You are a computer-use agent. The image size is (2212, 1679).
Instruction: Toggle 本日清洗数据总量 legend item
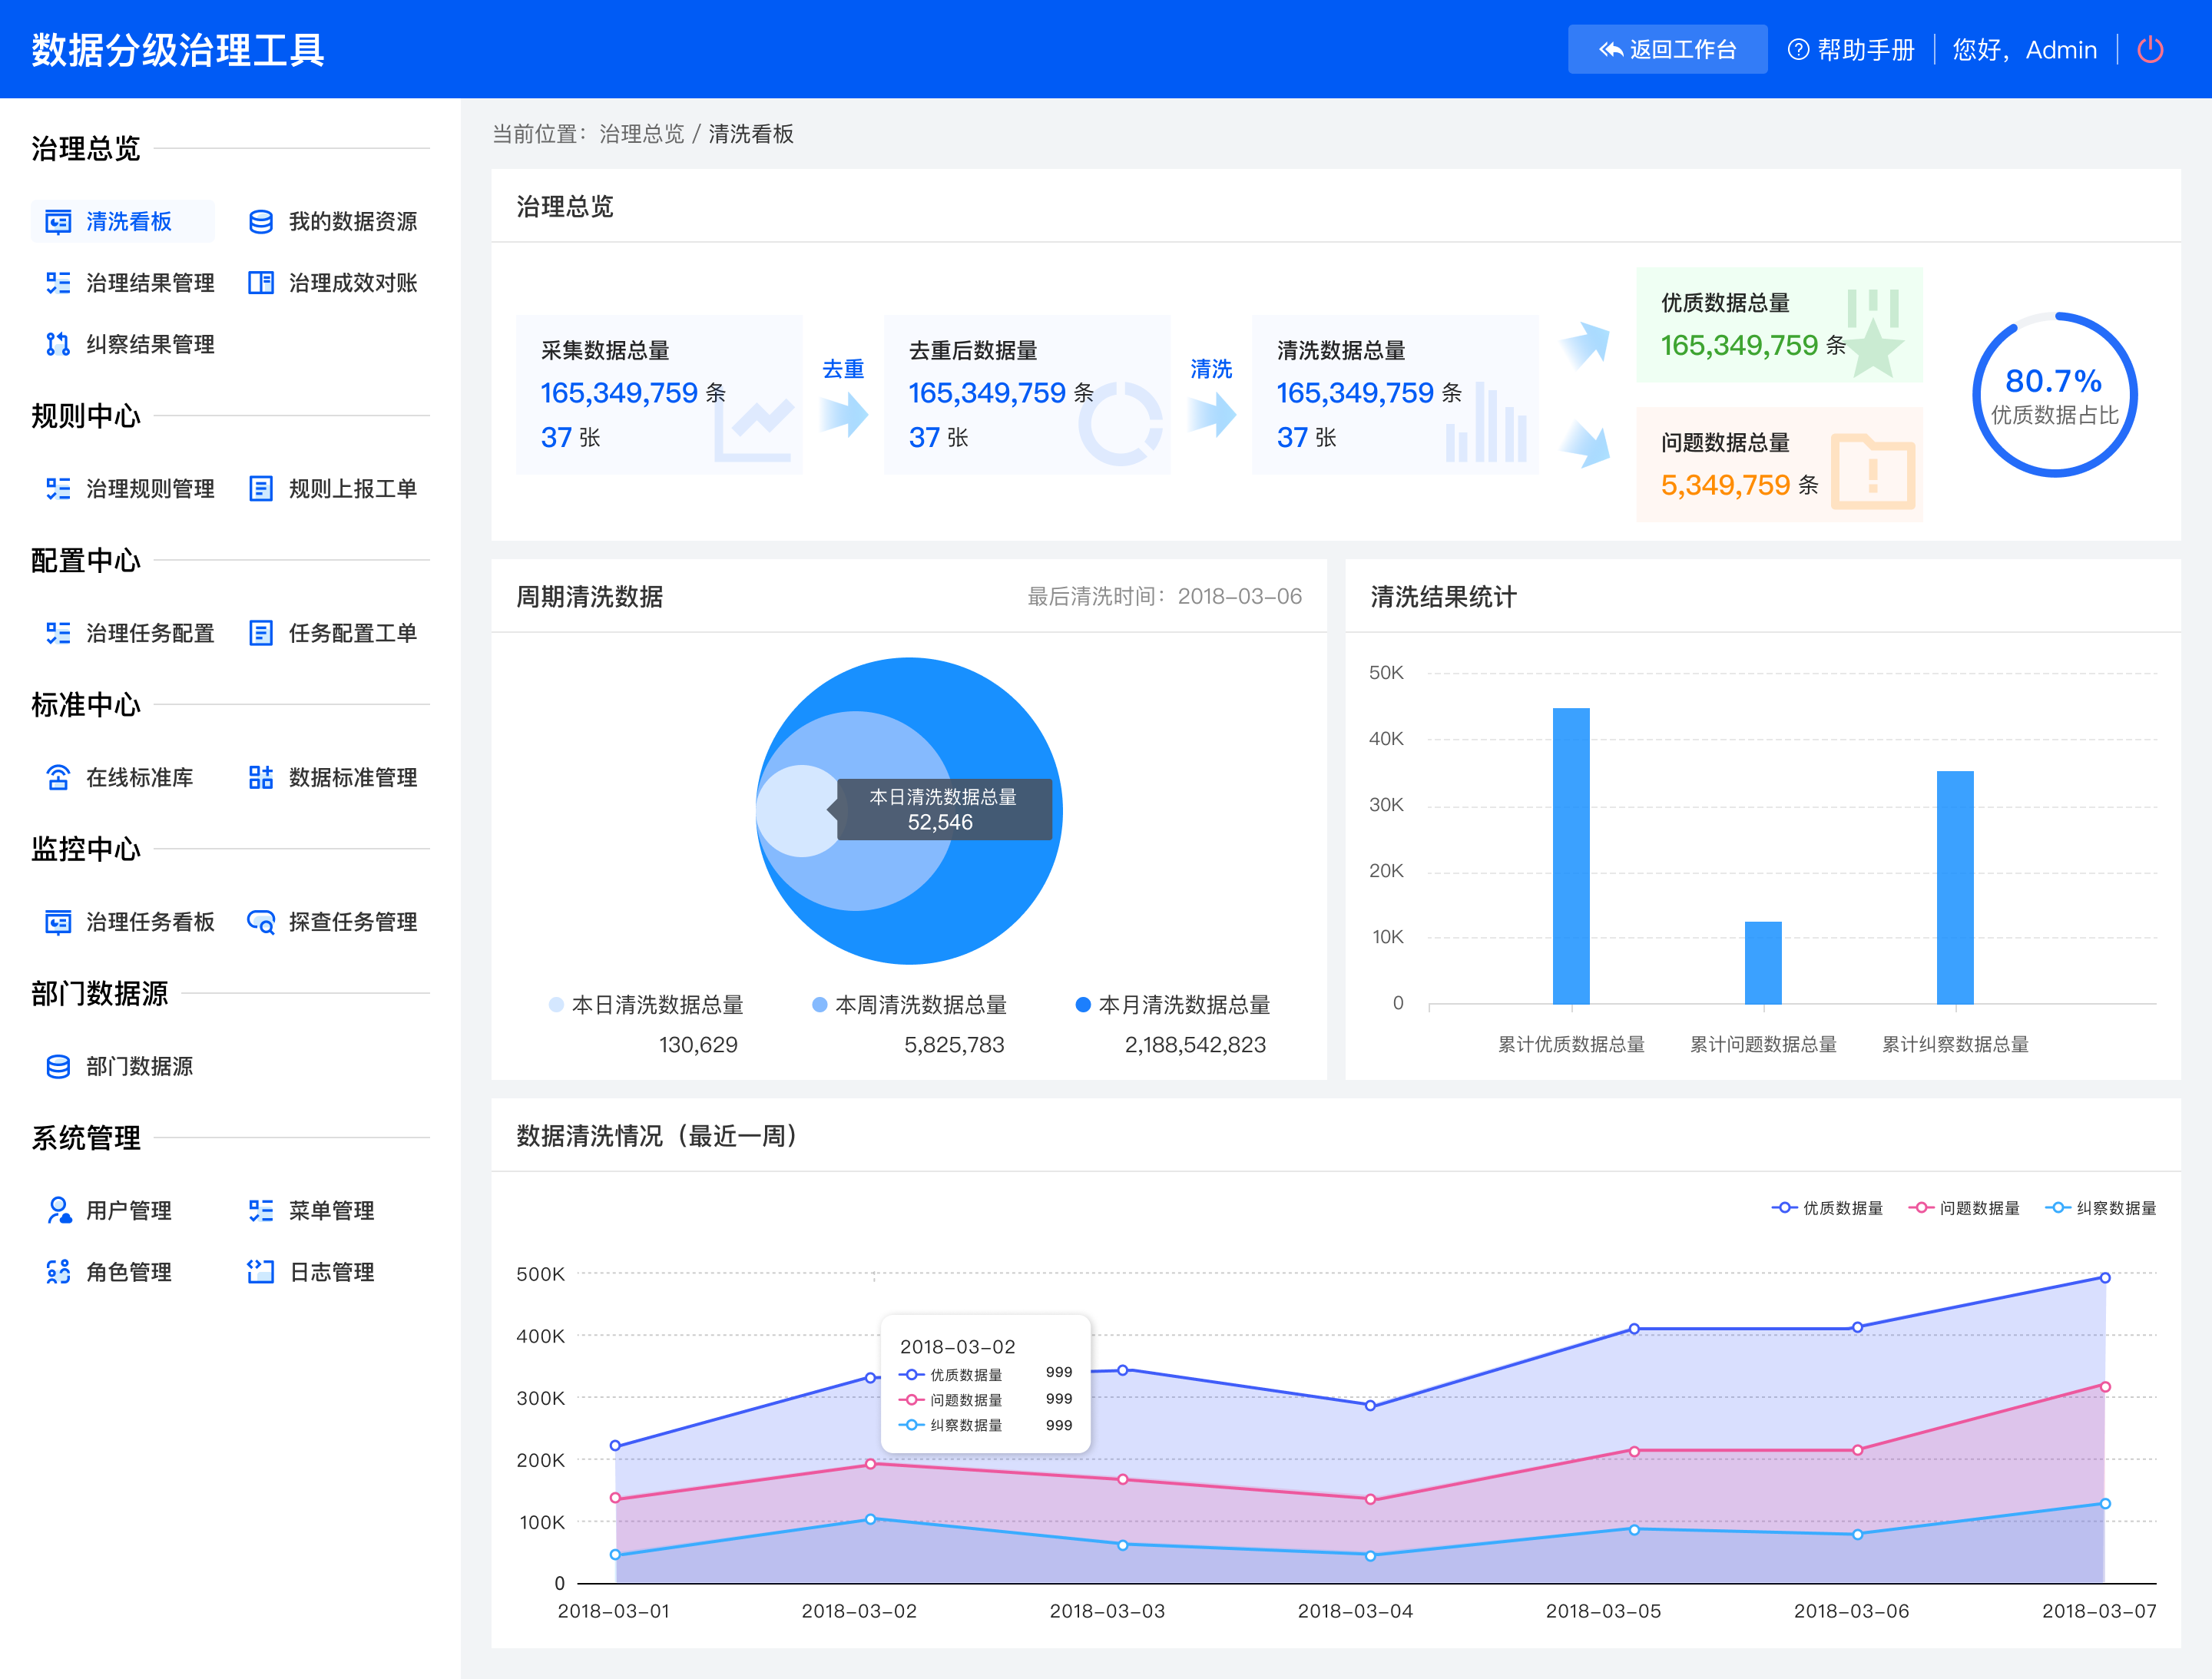tap(646, 1005)
